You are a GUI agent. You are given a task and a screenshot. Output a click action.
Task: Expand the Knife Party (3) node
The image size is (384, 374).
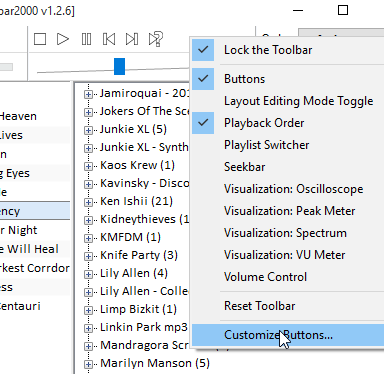tap(88, 256)
